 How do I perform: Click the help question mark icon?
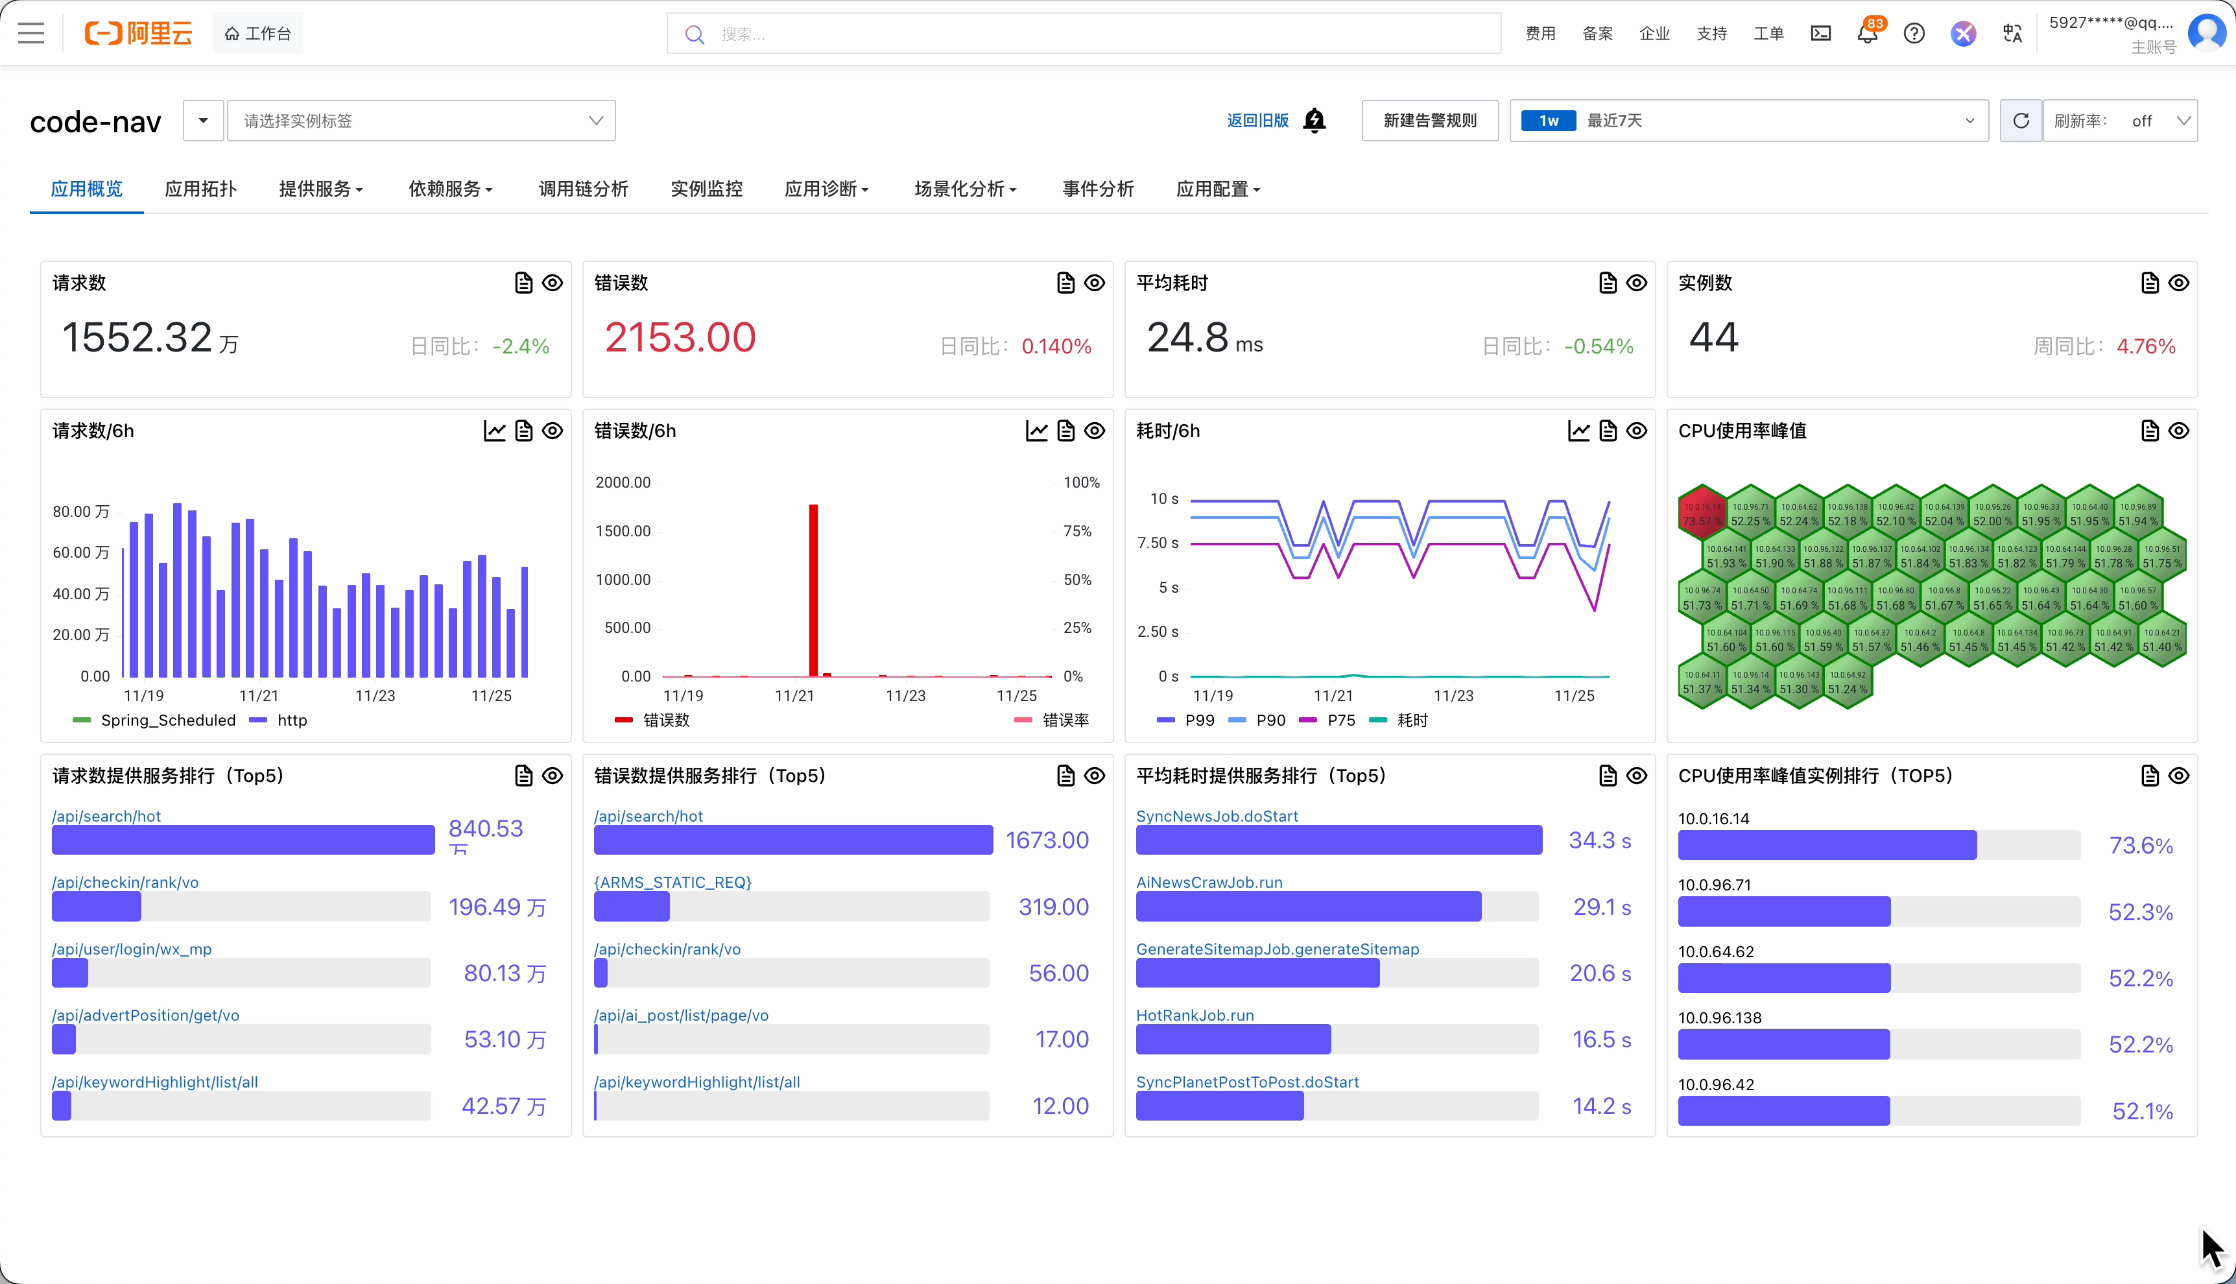(x=1913, y=33)
